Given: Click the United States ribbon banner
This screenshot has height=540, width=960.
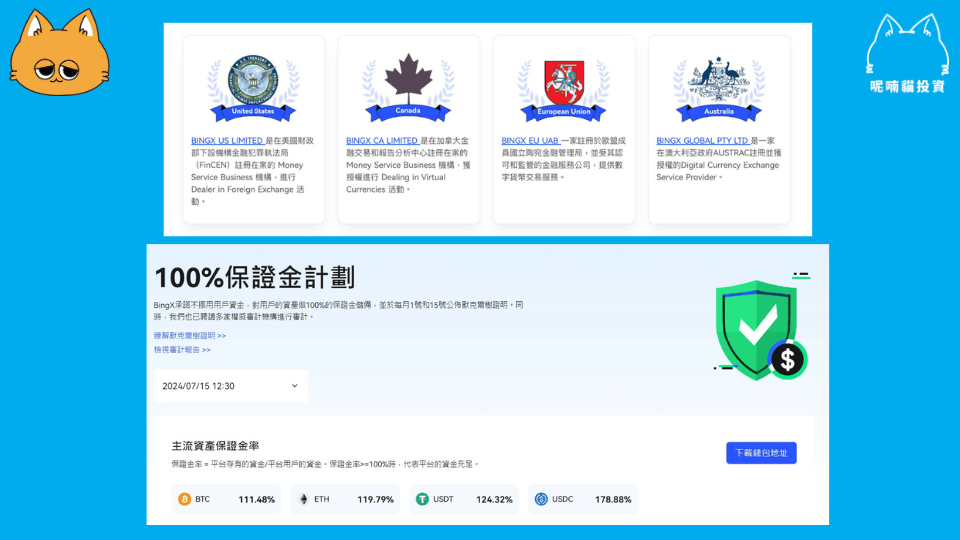Looking at the screenshot, I should 253,112.
